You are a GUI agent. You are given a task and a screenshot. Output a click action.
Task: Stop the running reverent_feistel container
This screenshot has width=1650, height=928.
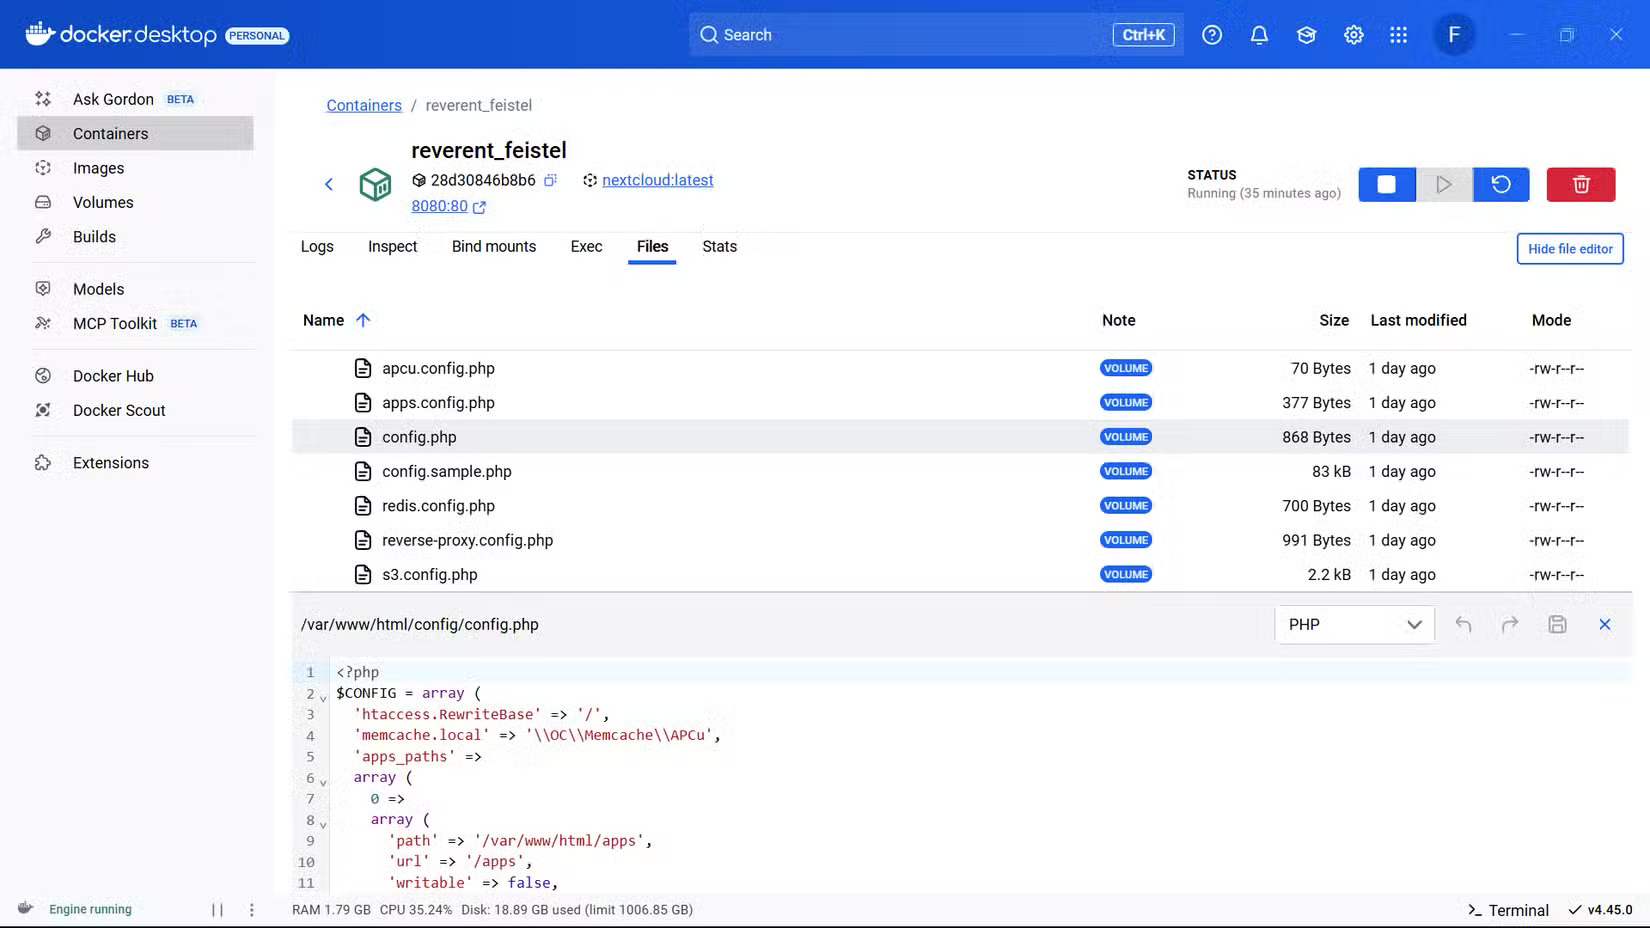point(1386,184)
